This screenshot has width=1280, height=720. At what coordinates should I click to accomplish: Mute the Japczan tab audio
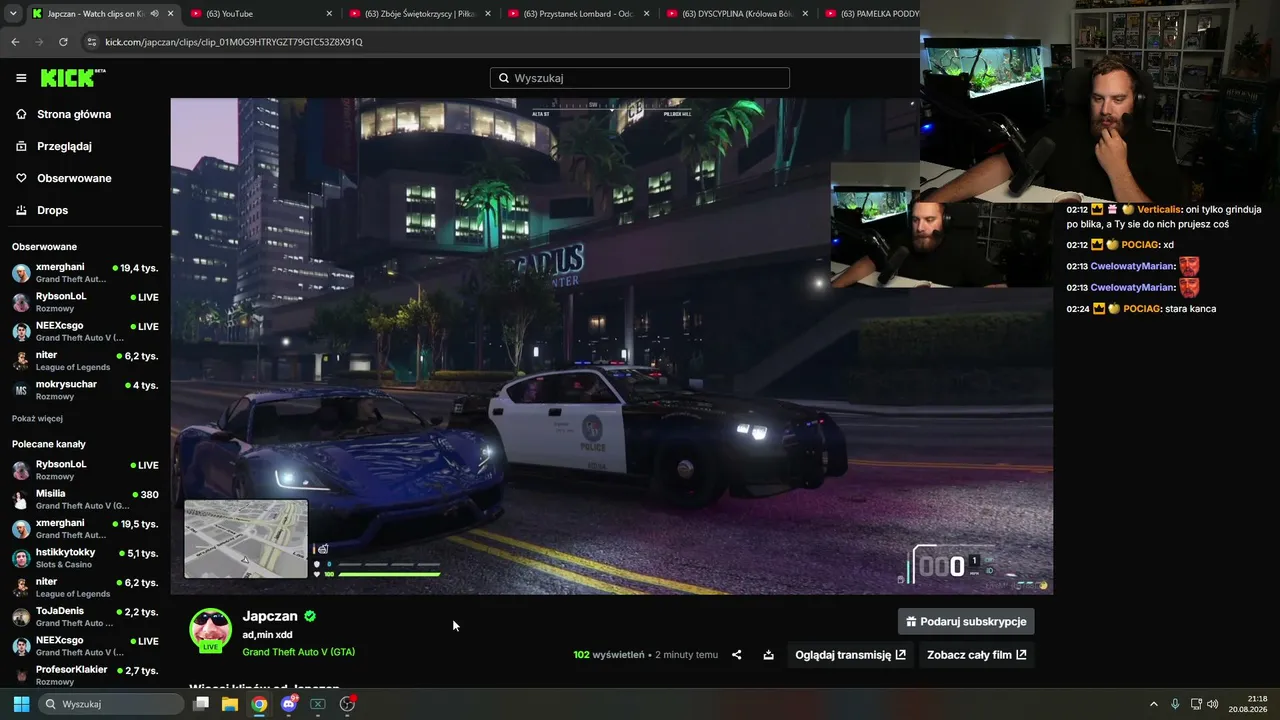(154, 14)
